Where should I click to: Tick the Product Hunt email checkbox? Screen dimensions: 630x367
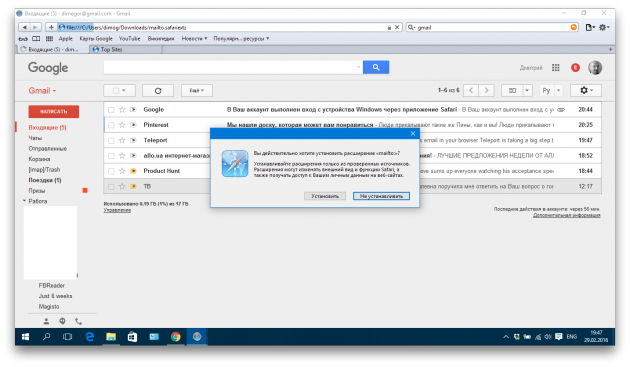pos(111,171)
